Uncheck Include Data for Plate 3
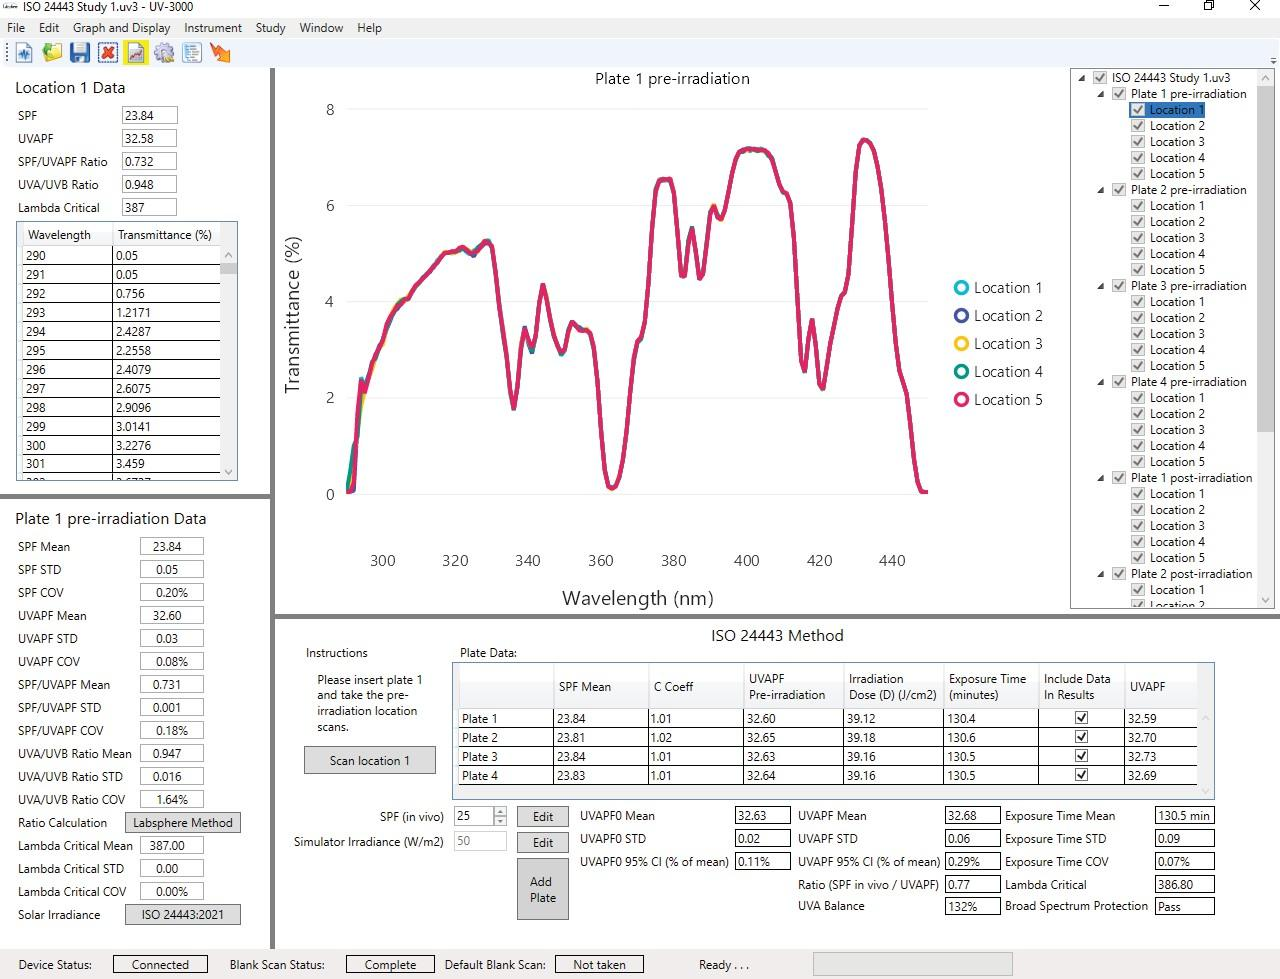This screenshot has width=1280, height=979. point(1080,756)
